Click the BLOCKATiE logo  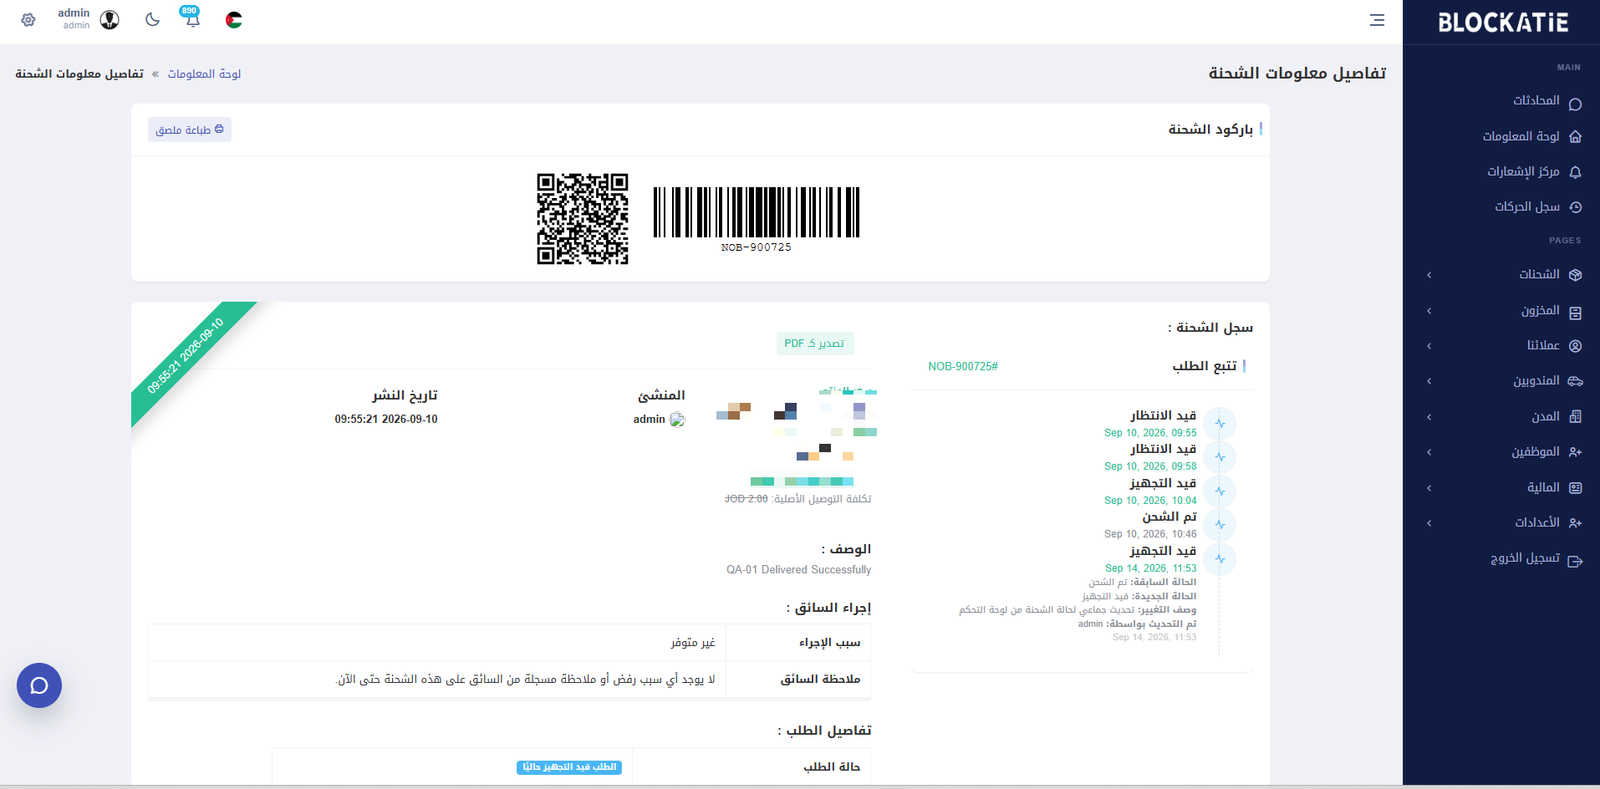tap(1502, 22)
